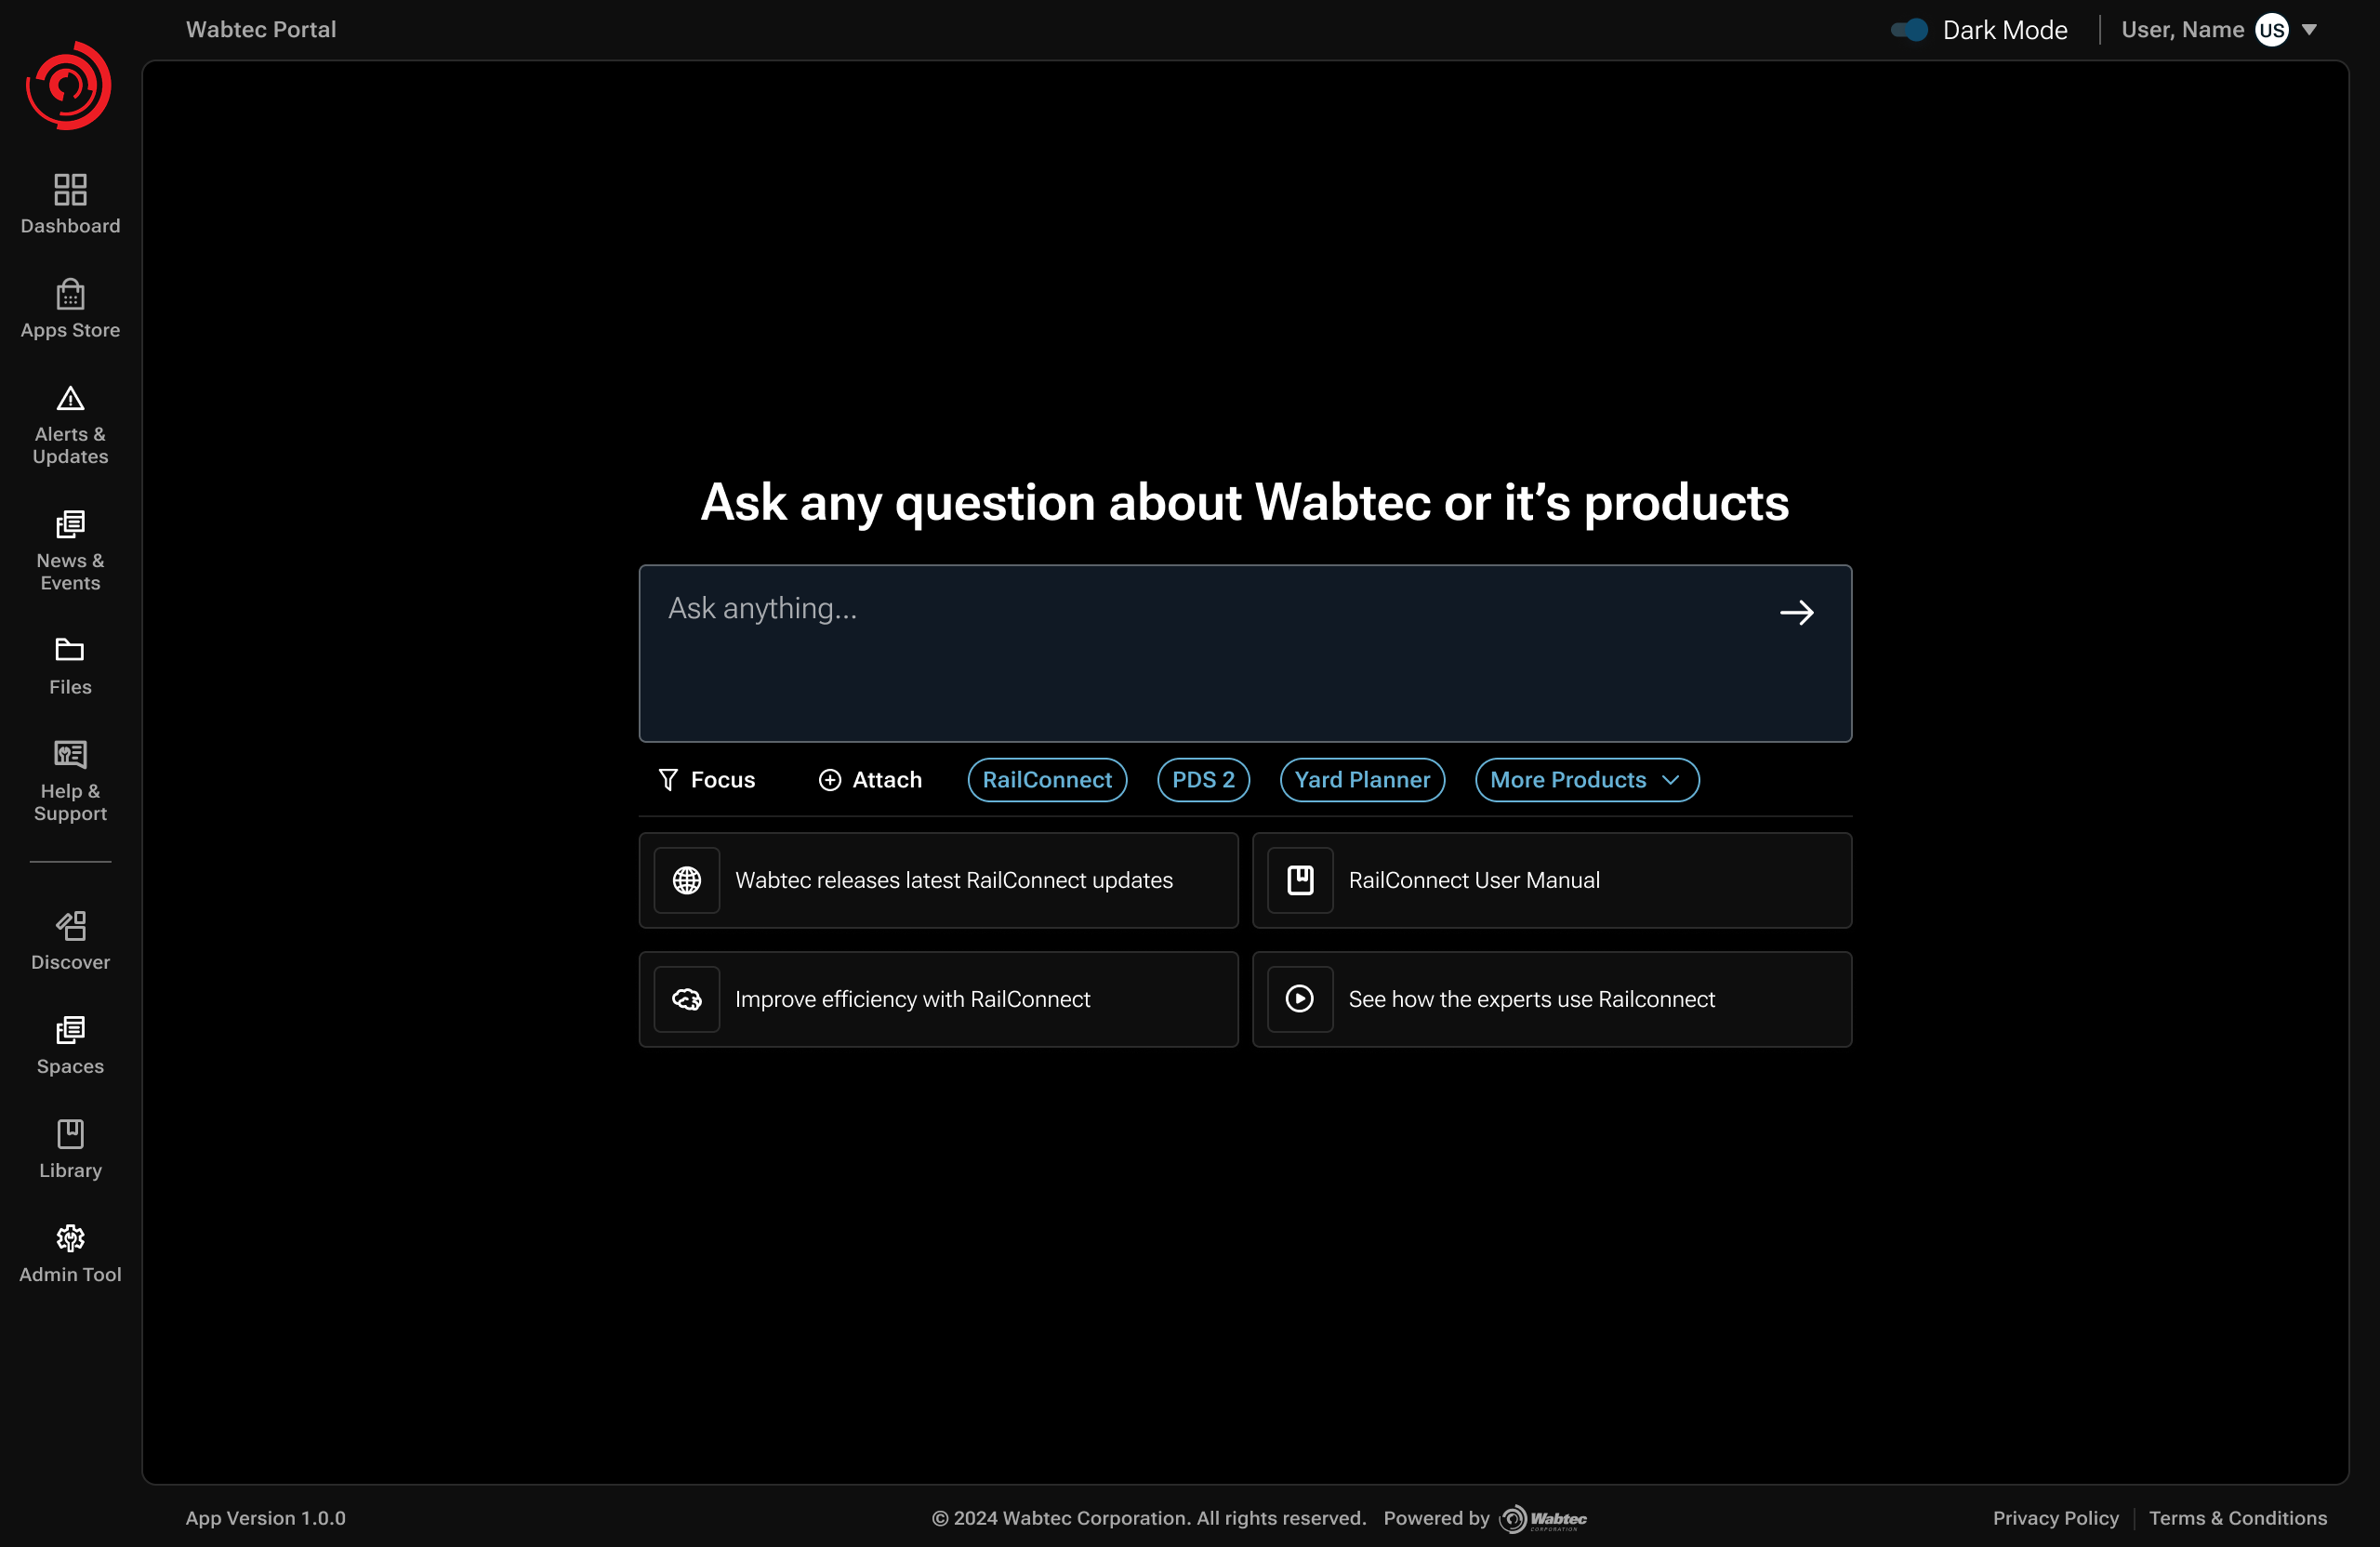Expand the user account dropdown arrow
Image resolution: width=2380 pixels, height=1547 pixels.
(2309, 30)
